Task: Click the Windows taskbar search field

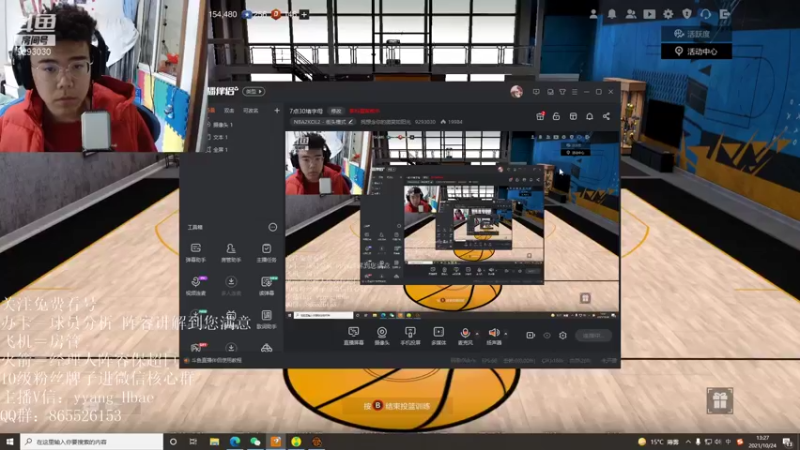Action: point(92,441)
